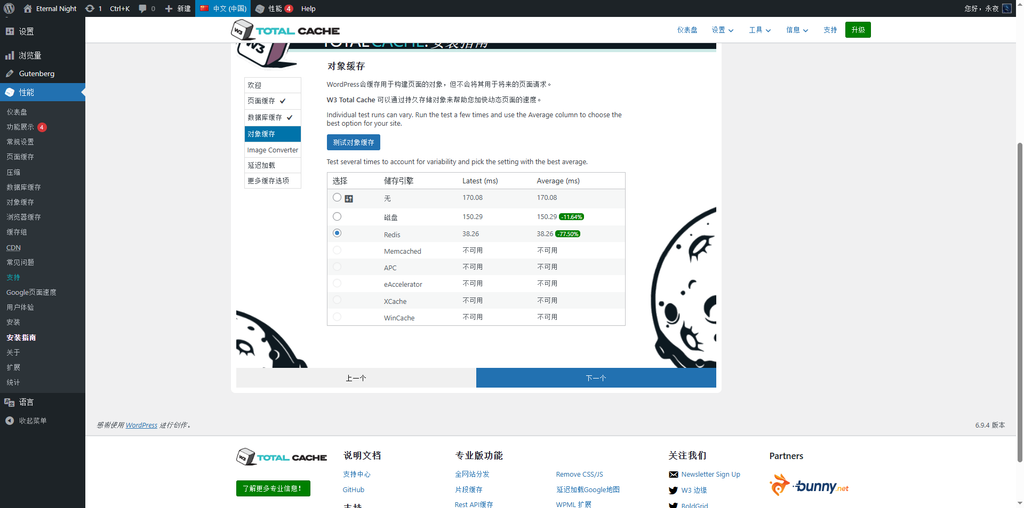
Task: Go to 对象缓存 step of setup guide
Action: point(273,134)
